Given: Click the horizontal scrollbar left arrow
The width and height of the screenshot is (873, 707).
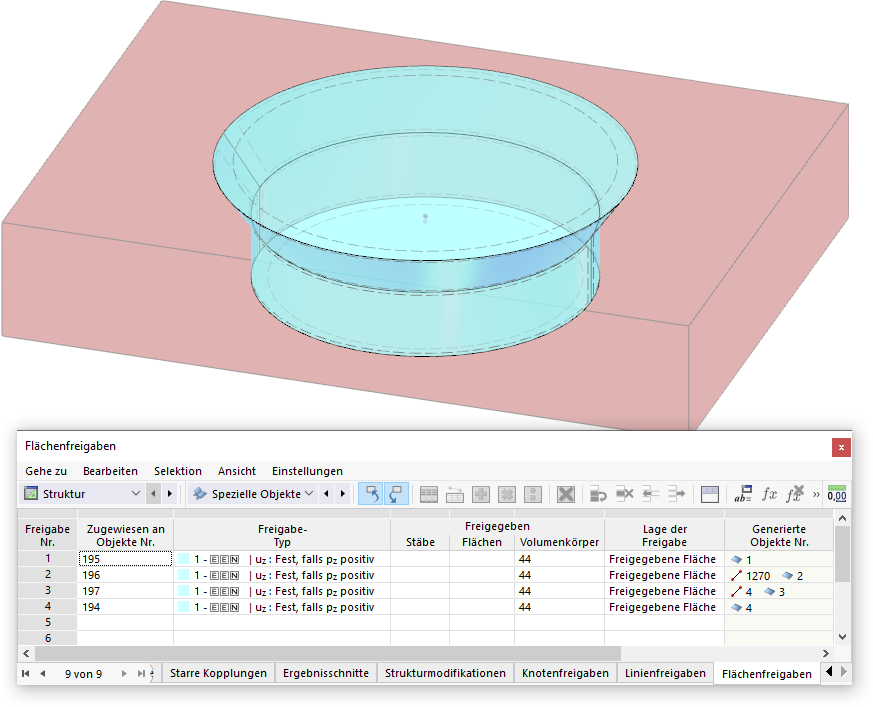Looking at the screenshot, I should (x=26, y=654).
